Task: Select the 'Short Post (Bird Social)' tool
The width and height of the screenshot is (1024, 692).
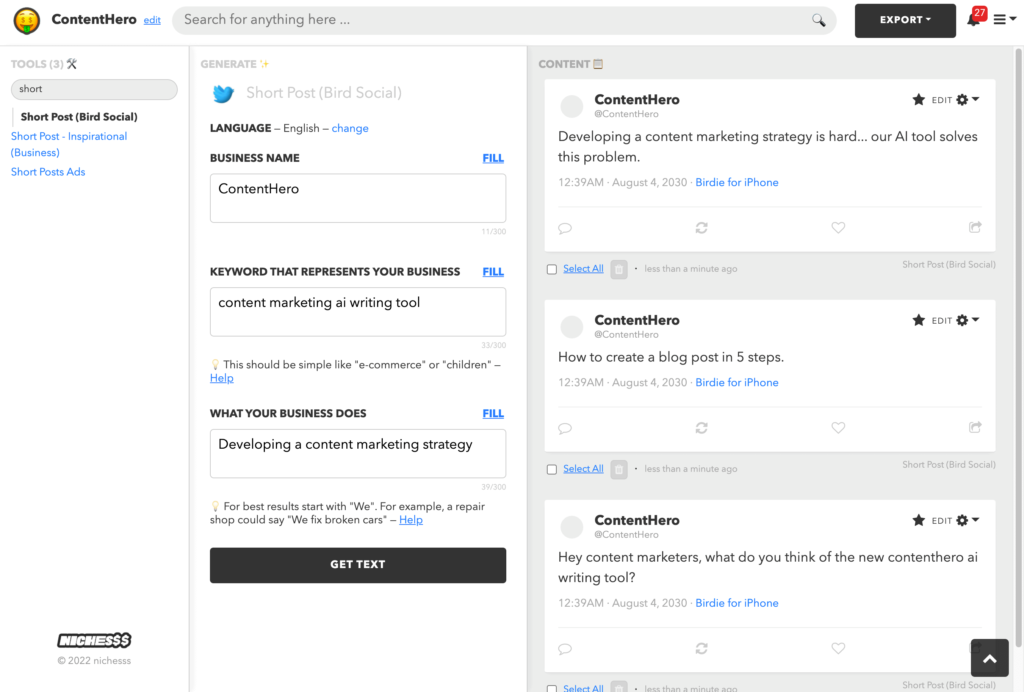Action: coord(79,117)
